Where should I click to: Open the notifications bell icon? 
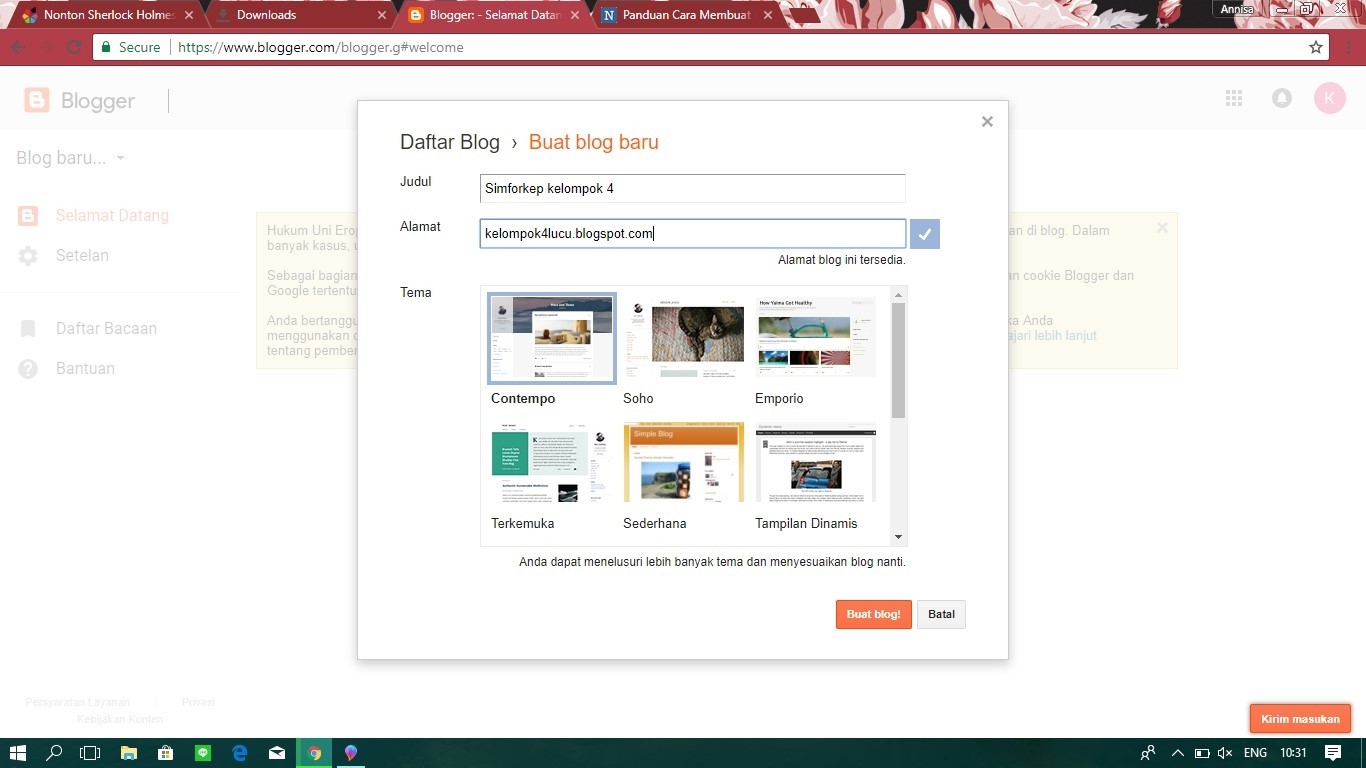1281,98
